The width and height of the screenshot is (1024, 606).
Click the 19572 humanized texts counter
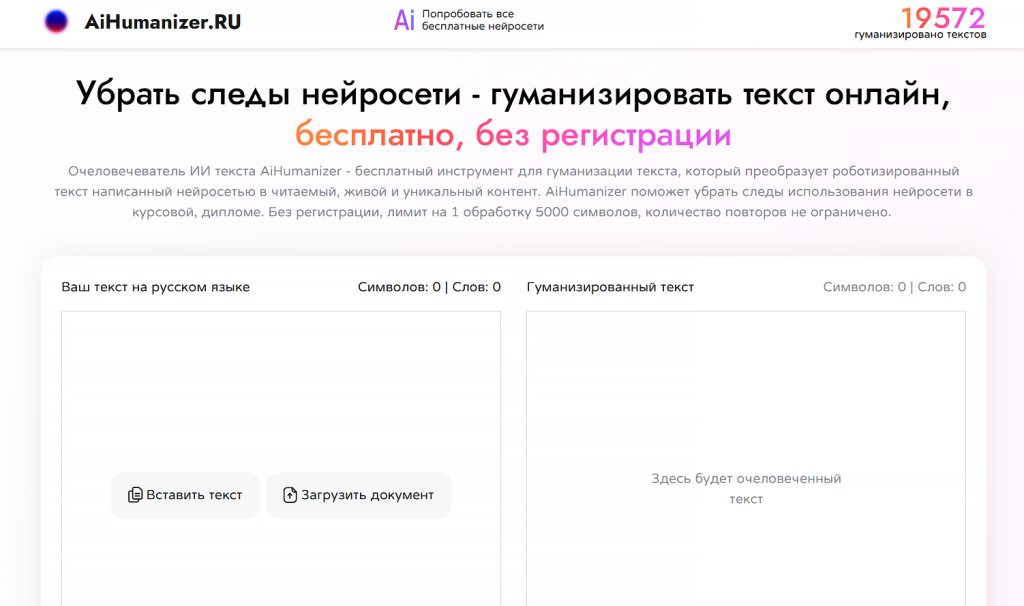pyautogui.click(x=944, y=17)
